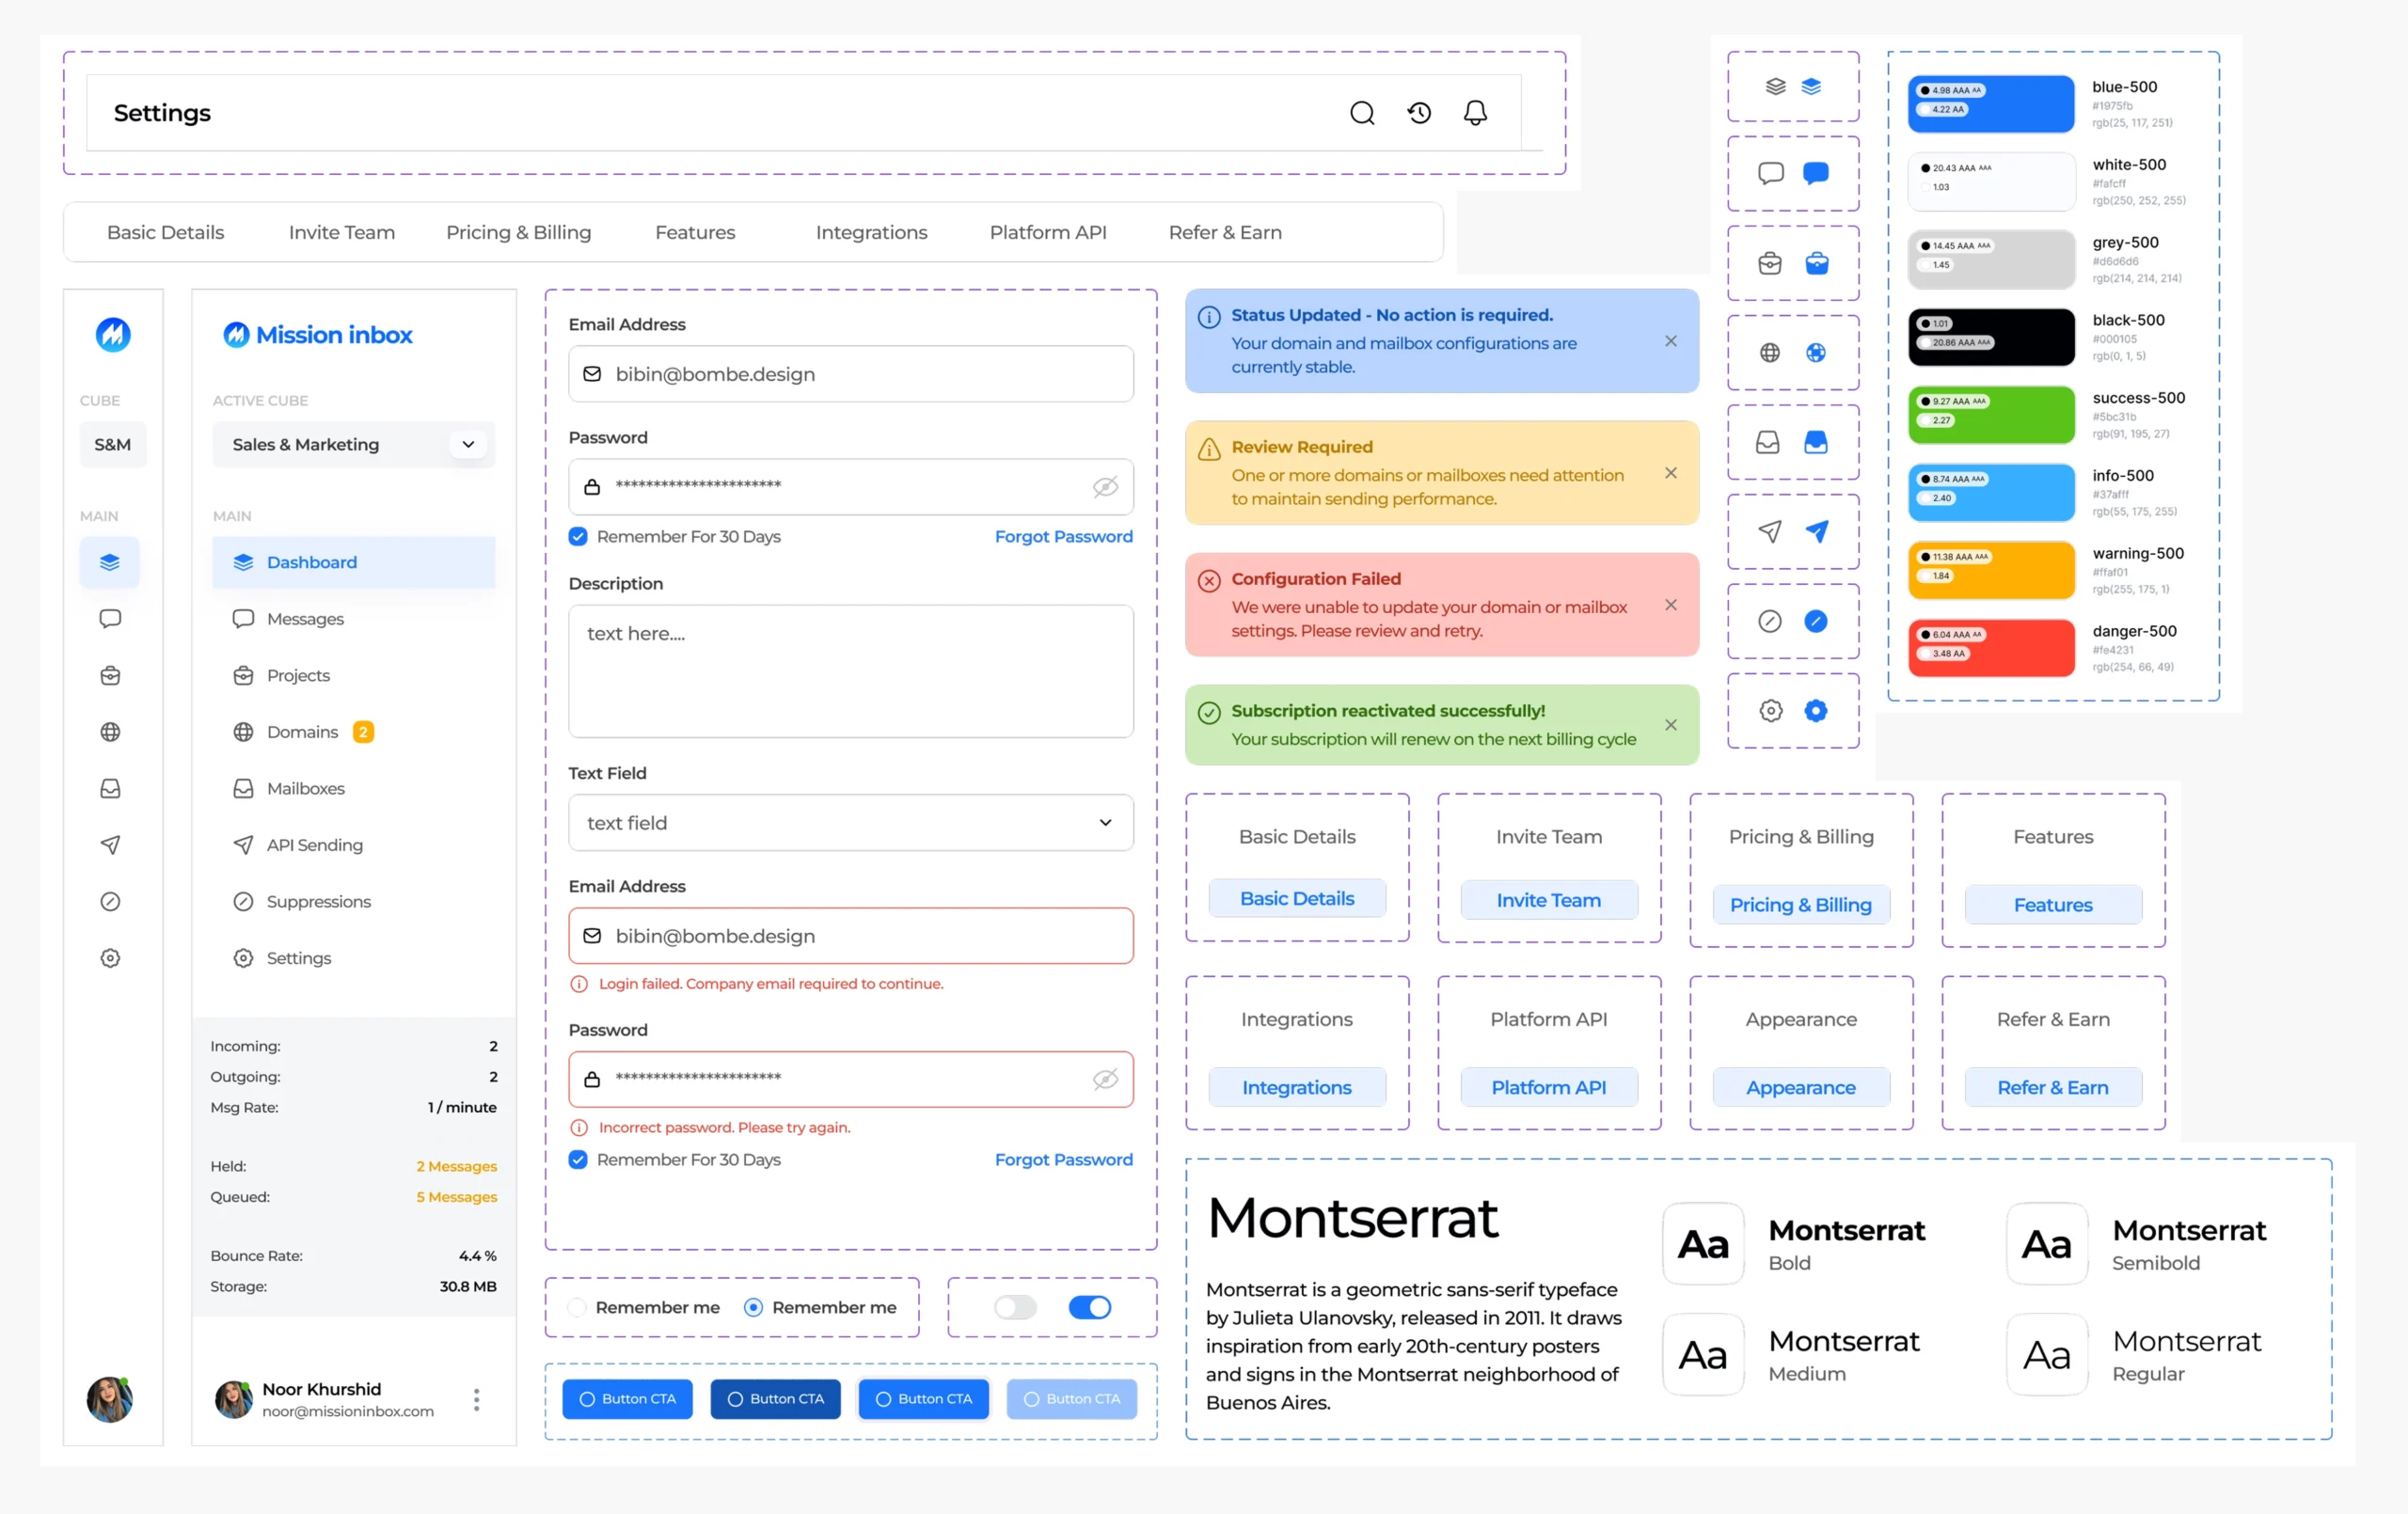Click the search icon in Settings header

click(x=1362, y=113)
